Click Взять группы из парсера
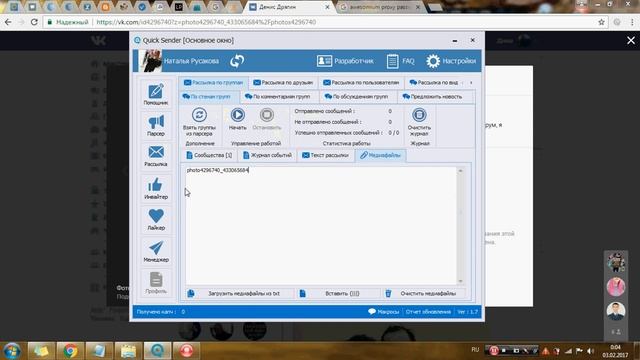This screenshot has height=360, width=640. 199,122
